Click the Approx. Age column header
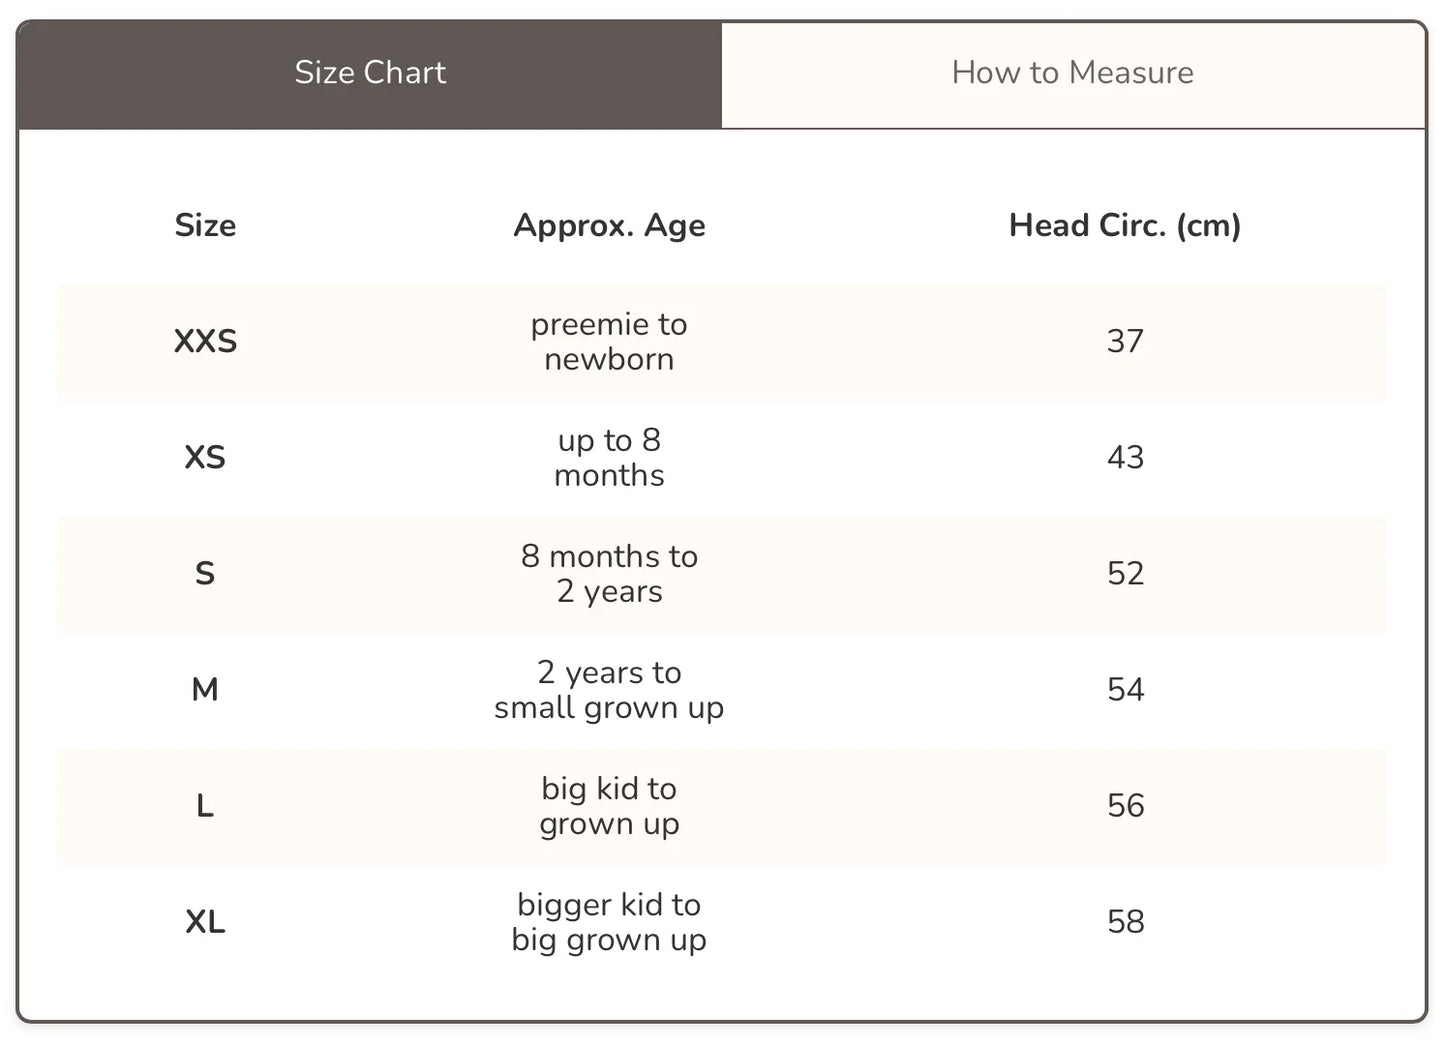 (609, 225)
